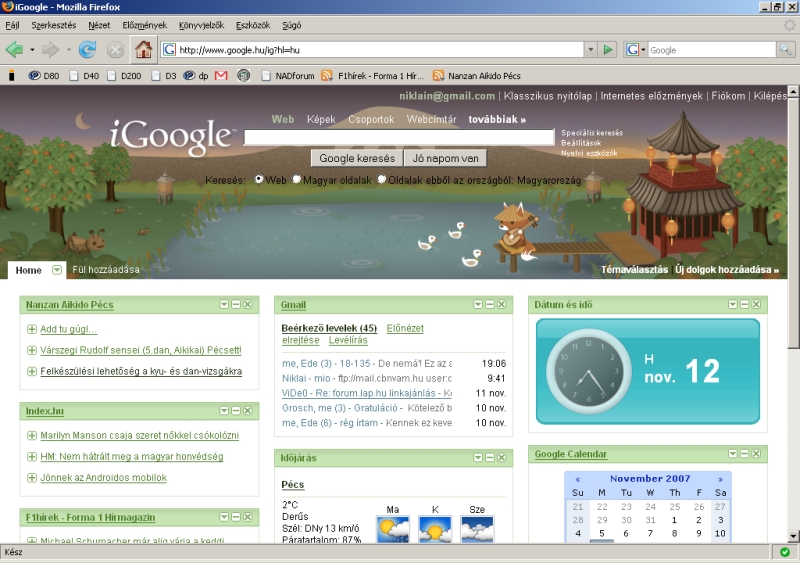Screen dimensions: 800x563
Task: Select the Magyar oldalak radio button
Action: [296, 179]
